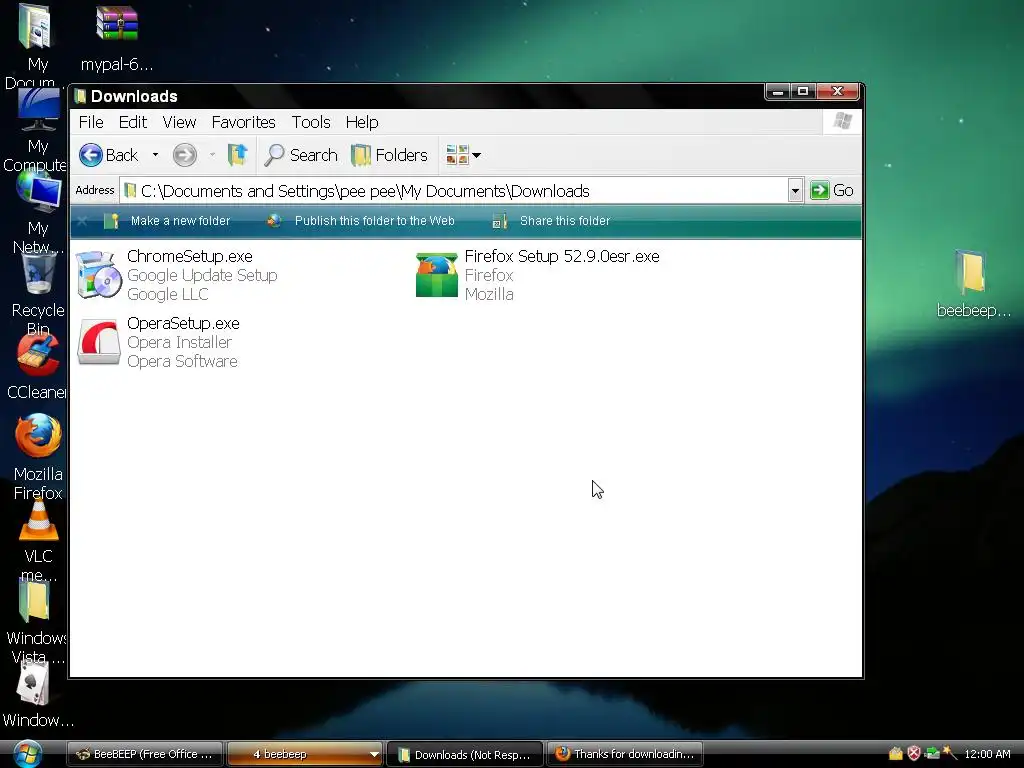The height and width of the screenshot is (768, 1024).
Task: Maximize the Downloads window
Action: [x=803, y=91]
